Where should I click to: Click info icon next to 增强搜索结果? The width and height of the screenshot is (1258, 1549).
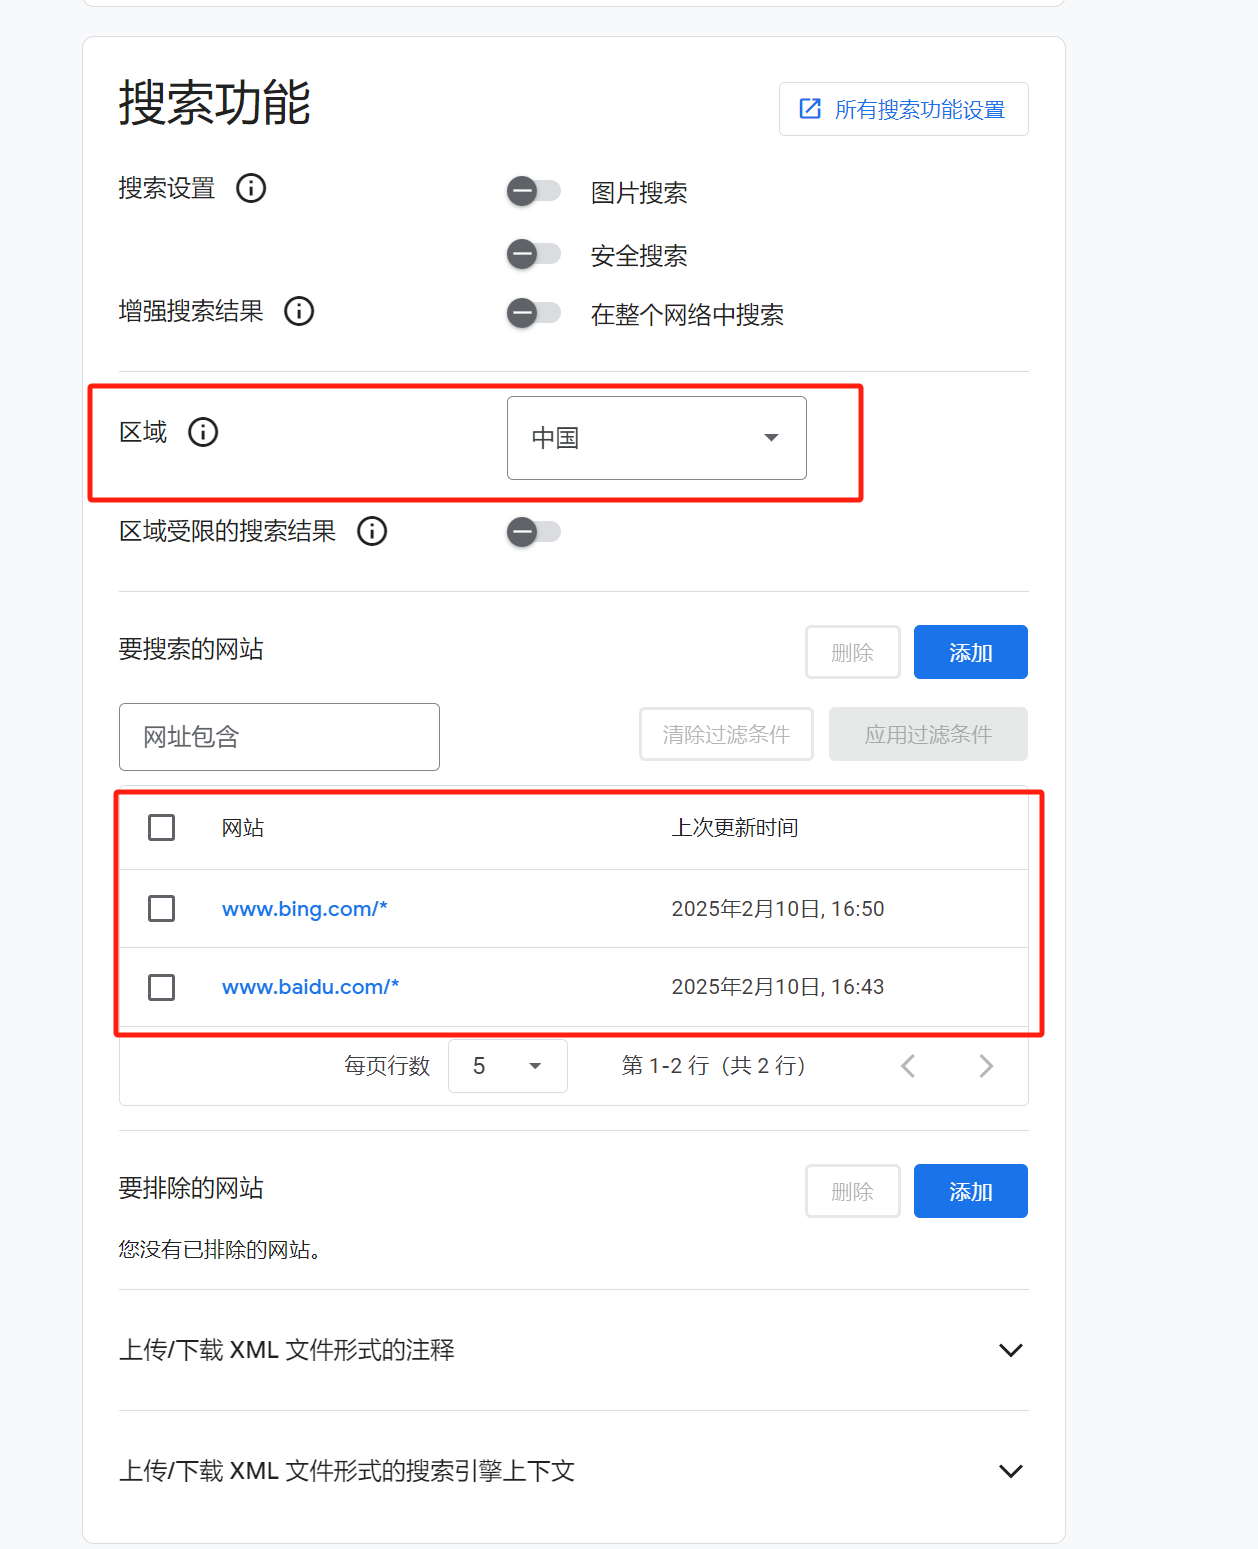coord(299,311)
